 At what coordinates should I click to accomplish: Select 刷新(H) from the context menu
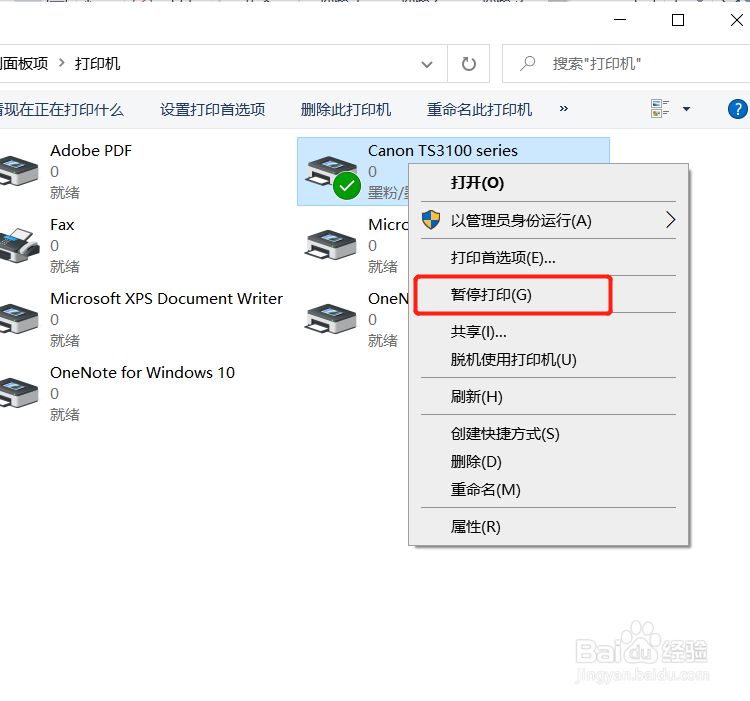548,396
